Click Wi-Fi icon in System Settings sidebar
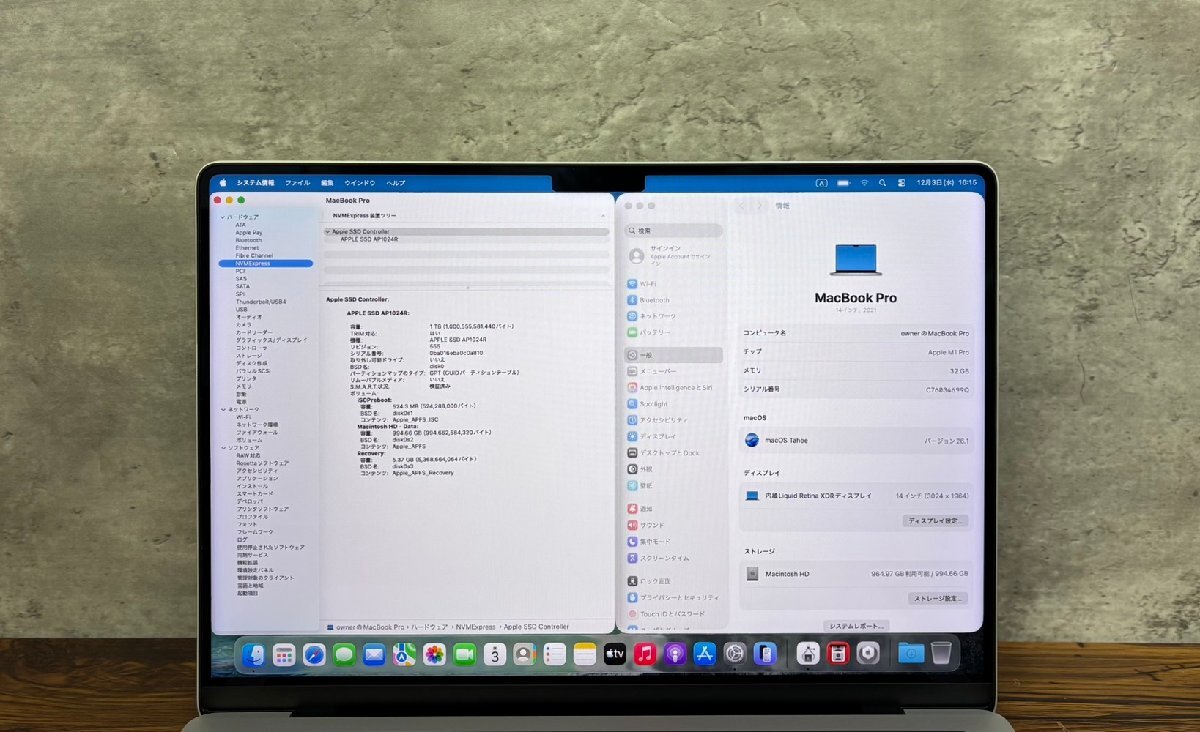The height and width of the screenshot is (732, 1200). (x=632, y=284)
